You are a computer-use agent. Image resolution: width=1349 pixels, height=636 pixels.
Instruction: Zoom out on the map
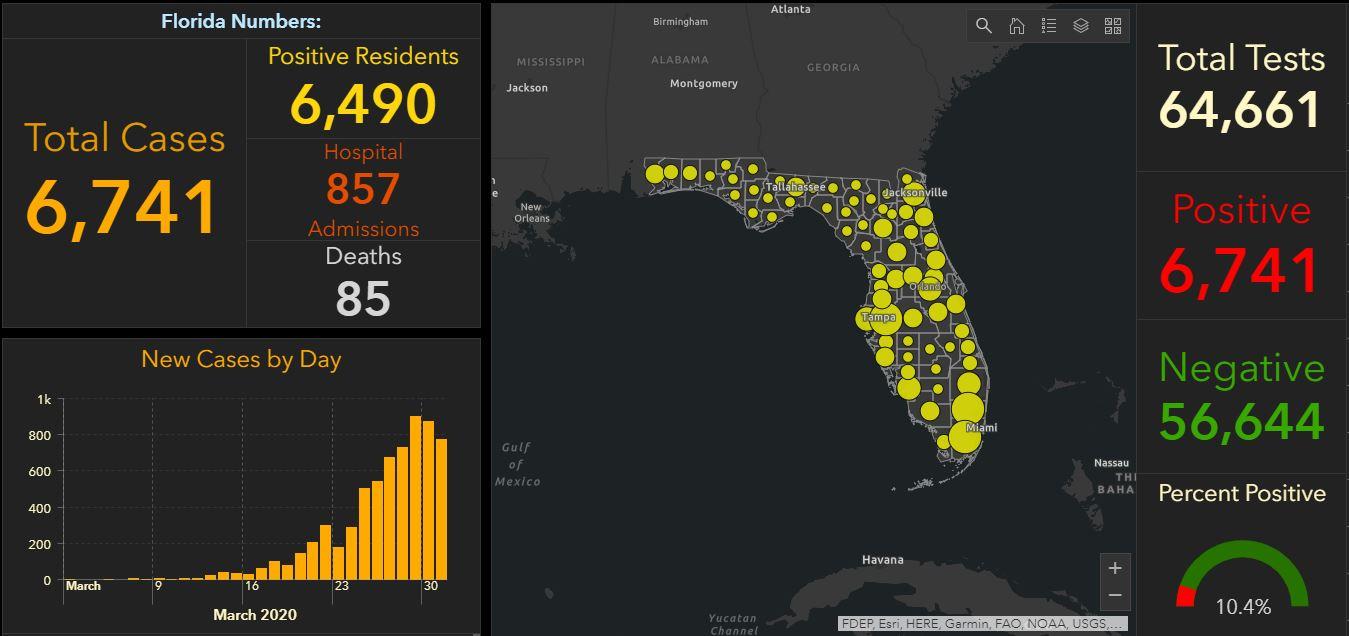(x=1115, y=595)
